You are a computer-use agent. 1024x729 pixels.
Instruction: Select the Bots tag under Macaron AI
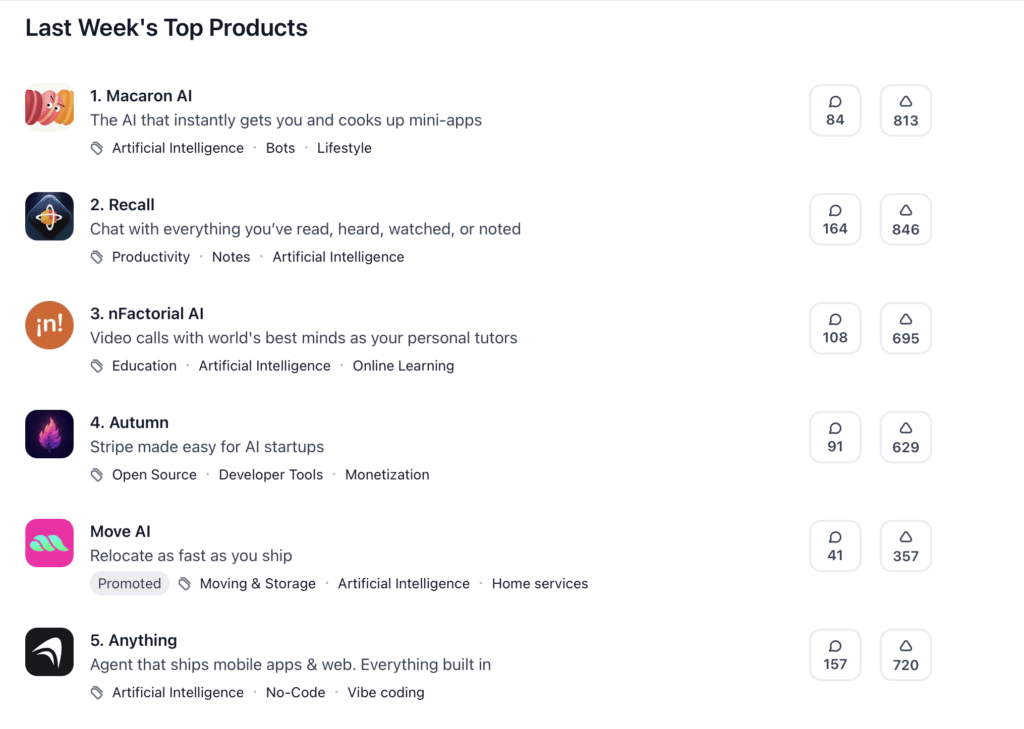[x=280, y=148]
